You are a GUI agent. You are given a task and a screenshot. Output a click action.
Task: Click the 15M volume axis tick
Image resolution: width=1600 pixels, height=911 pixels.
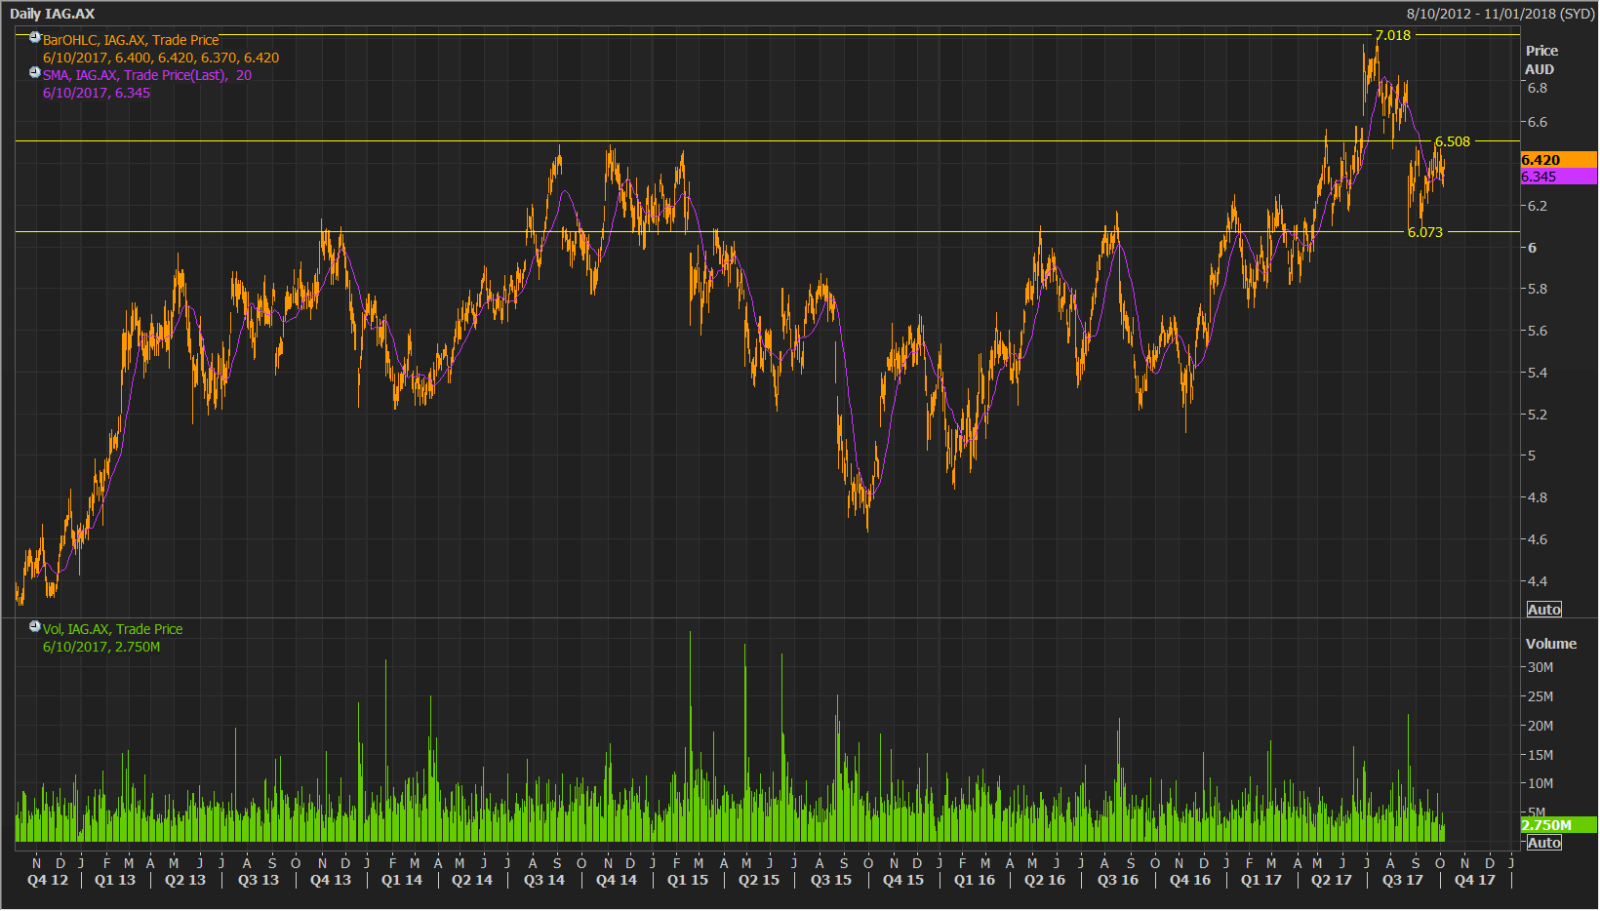pyautogui.click(x=1540, y=755)
